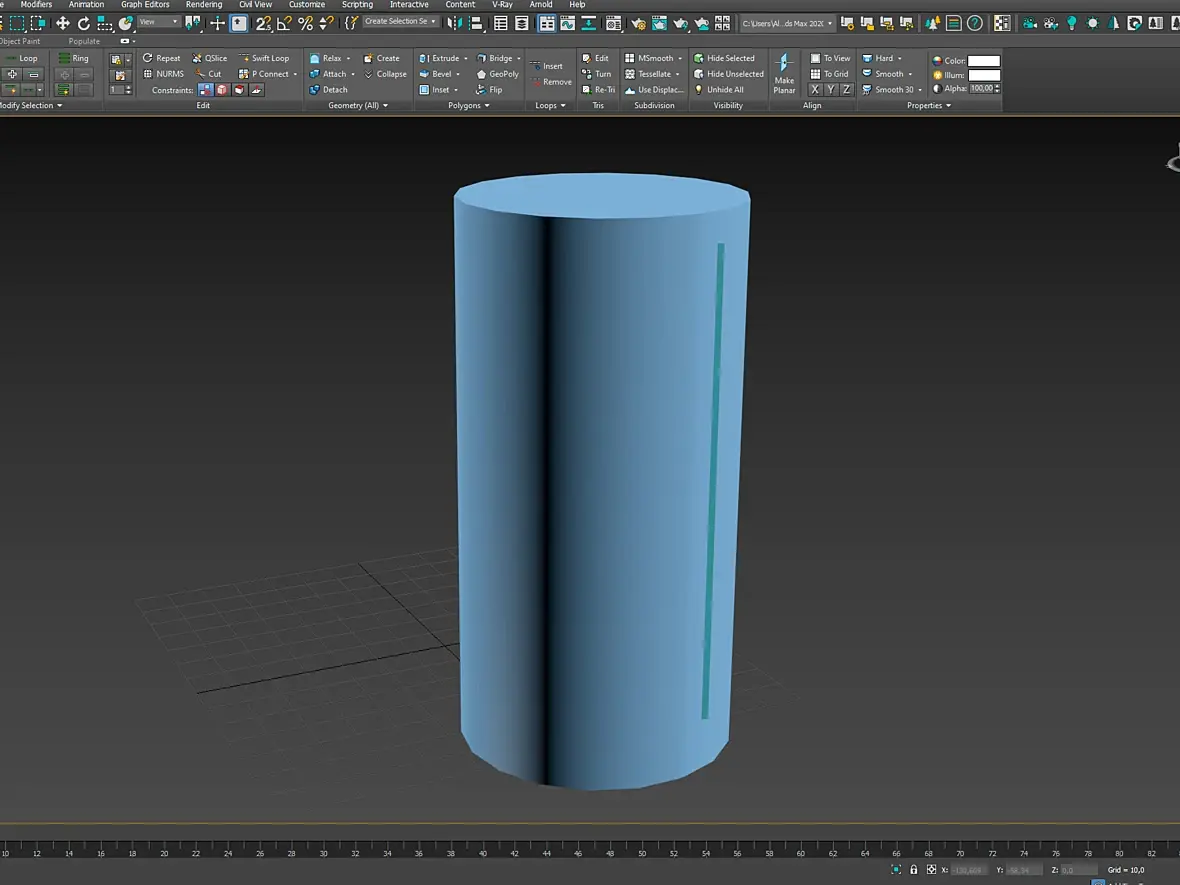Click the Hide Selected button
The width and height of the screenshot is (1180, 885).
(724, 58)
